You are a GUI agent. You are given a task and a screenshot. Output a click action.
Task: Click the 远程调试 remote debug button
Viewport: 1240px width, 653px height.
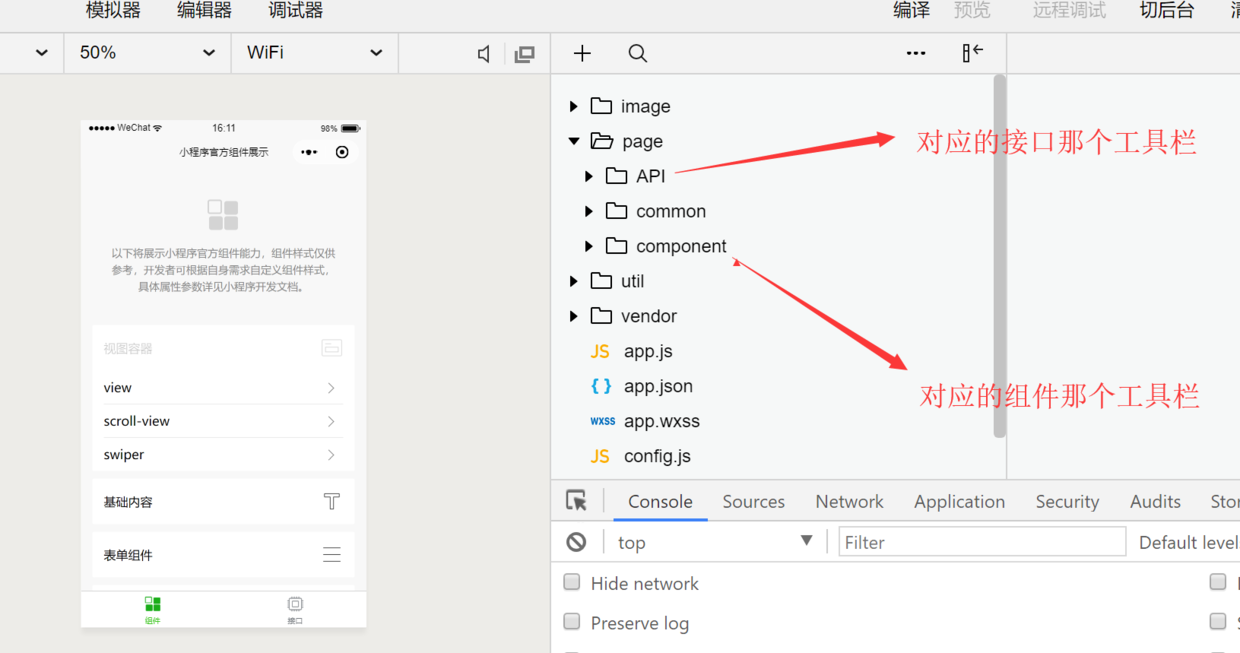click(1069, 11)
